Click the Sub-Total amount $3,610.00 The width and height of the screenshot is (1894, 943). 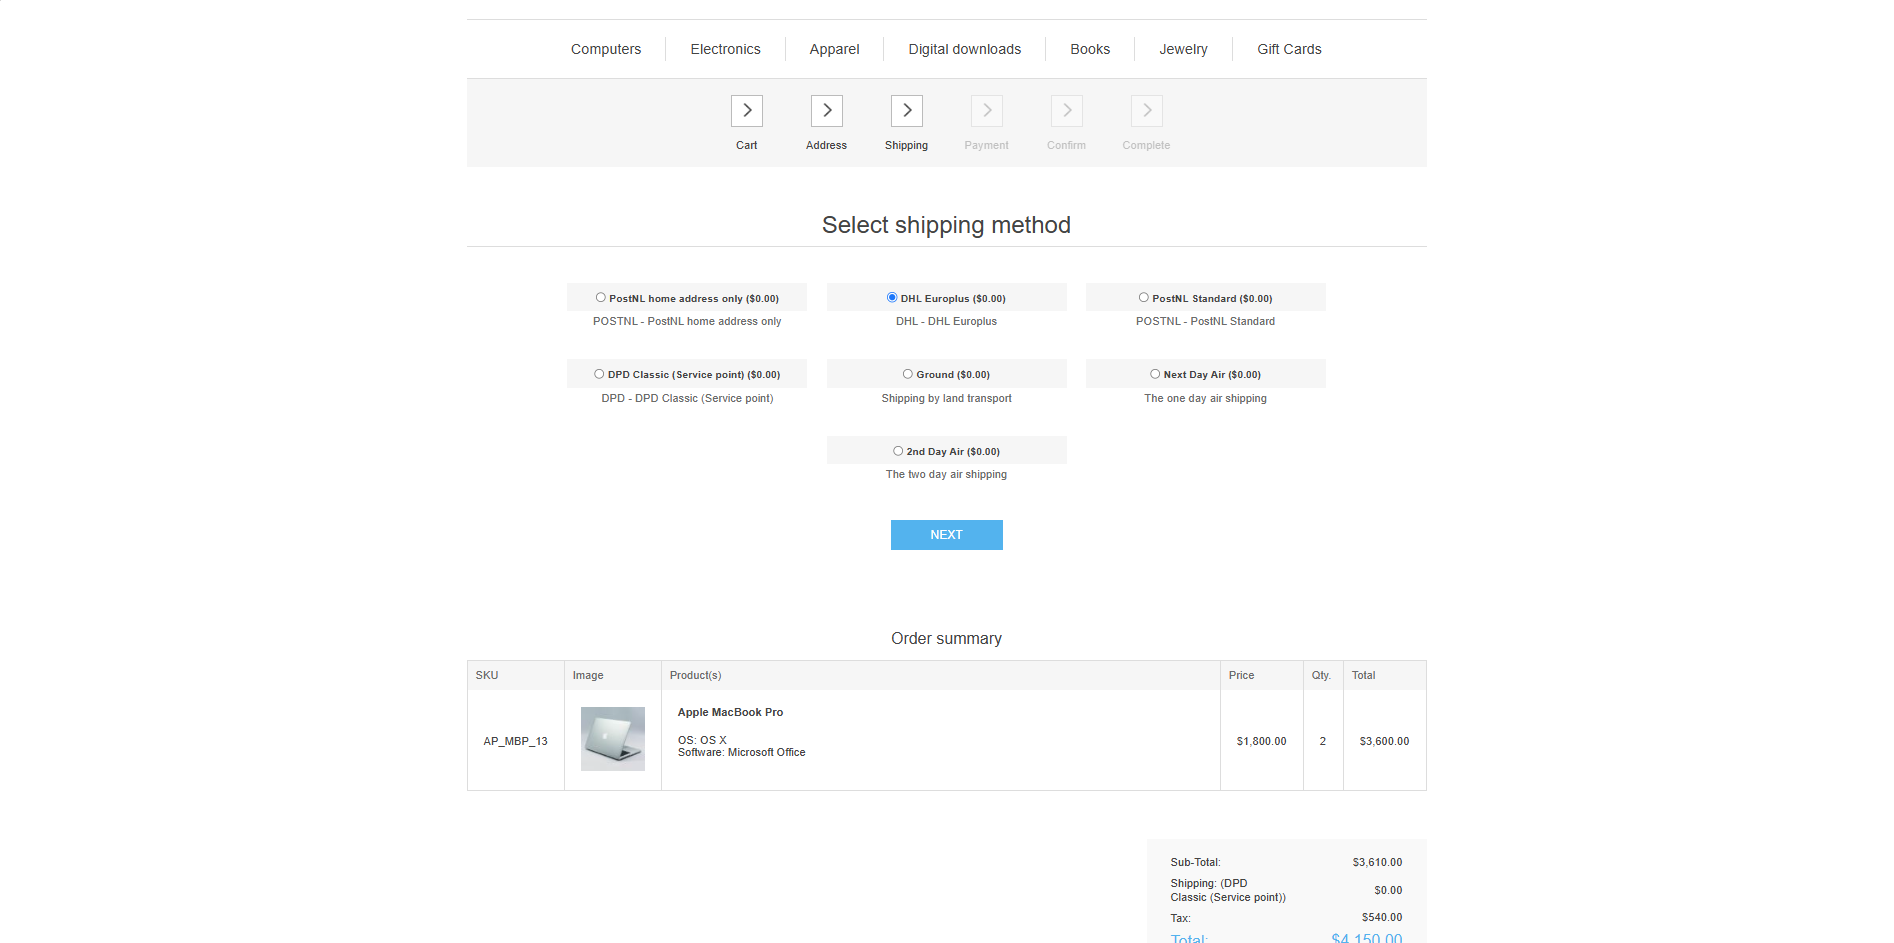pos(1378,862)
